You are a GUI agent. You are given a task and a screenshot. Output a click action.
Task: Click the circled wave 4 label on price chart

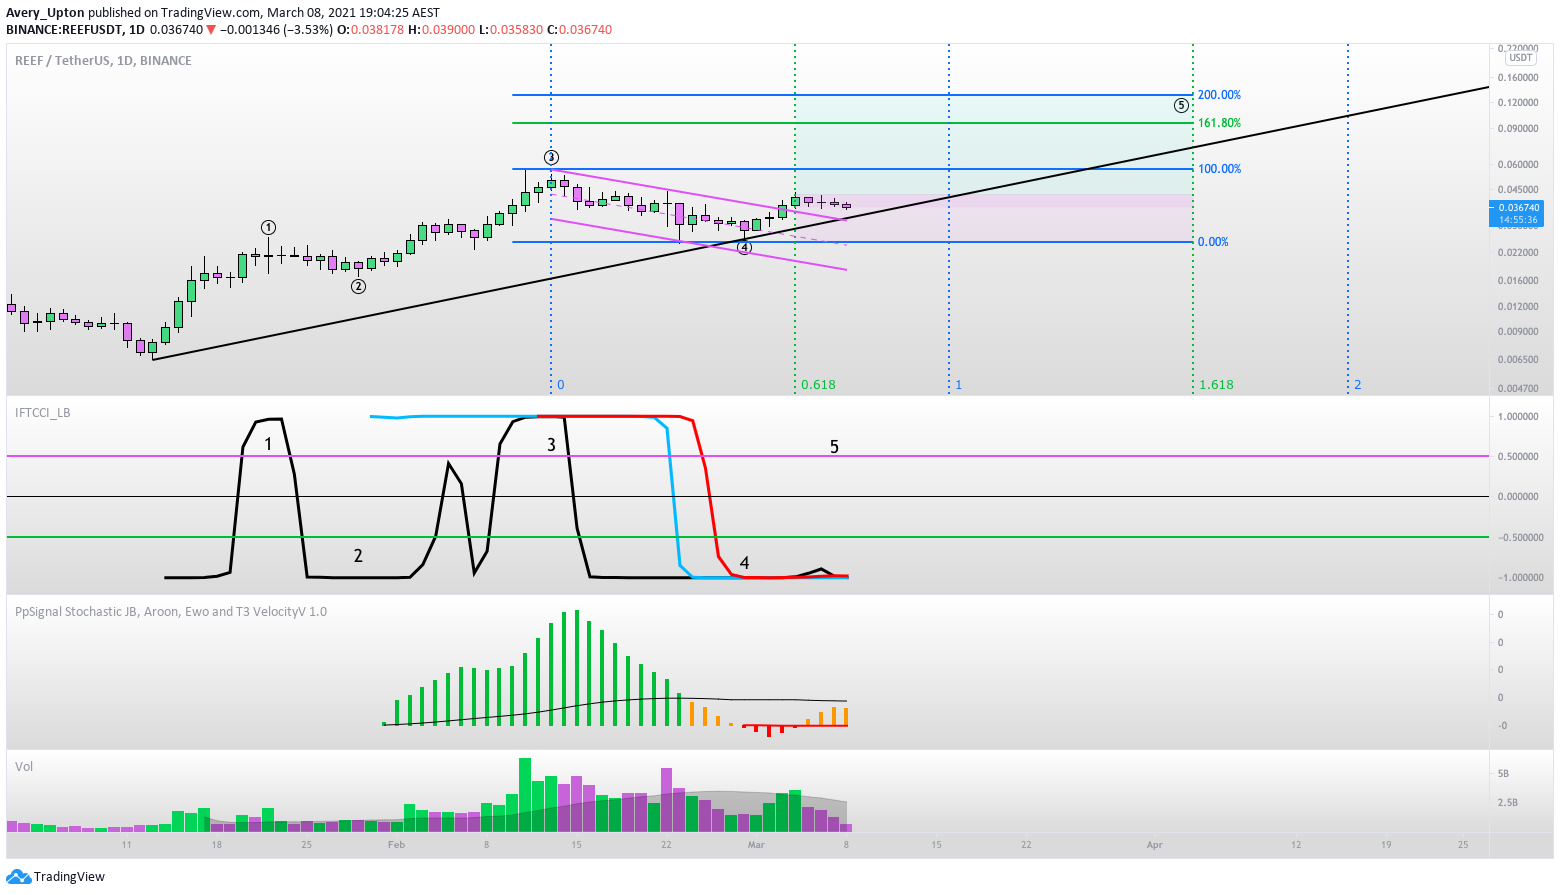[x=744, y=248]
